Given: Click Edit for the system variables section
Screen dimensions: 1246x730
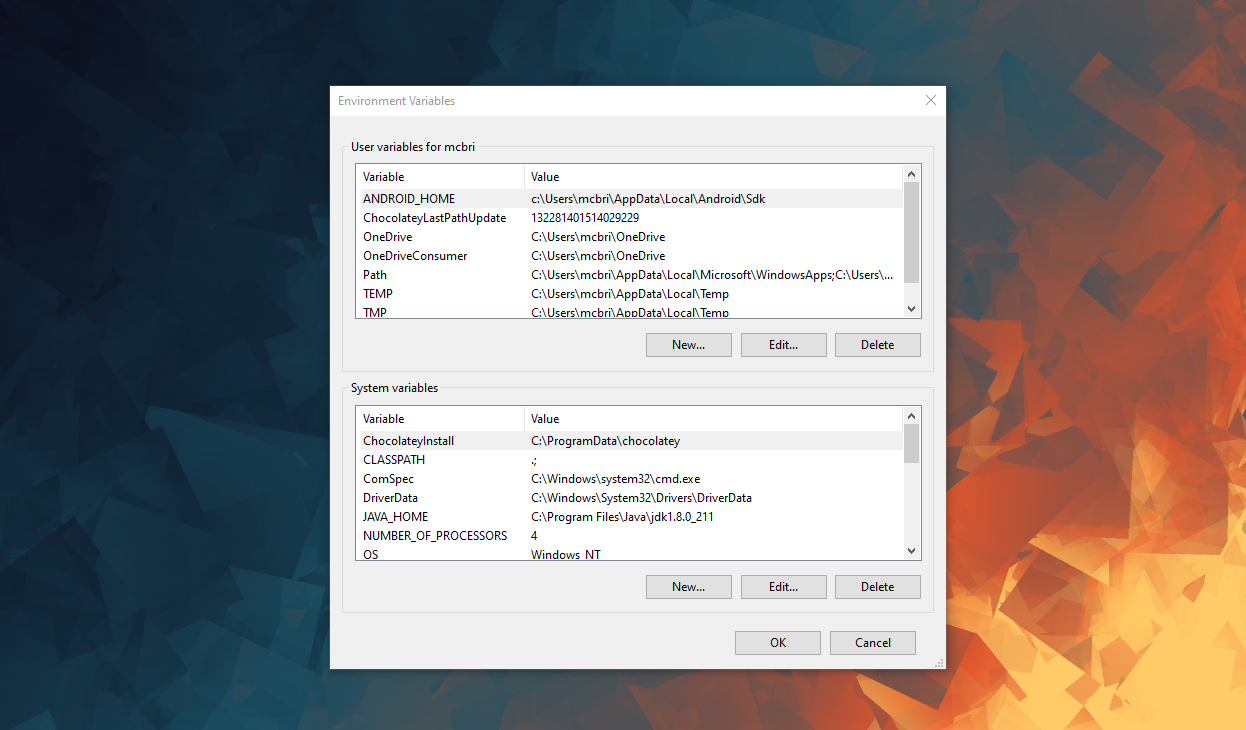Looking at the screenshot, I should point(783,586).
